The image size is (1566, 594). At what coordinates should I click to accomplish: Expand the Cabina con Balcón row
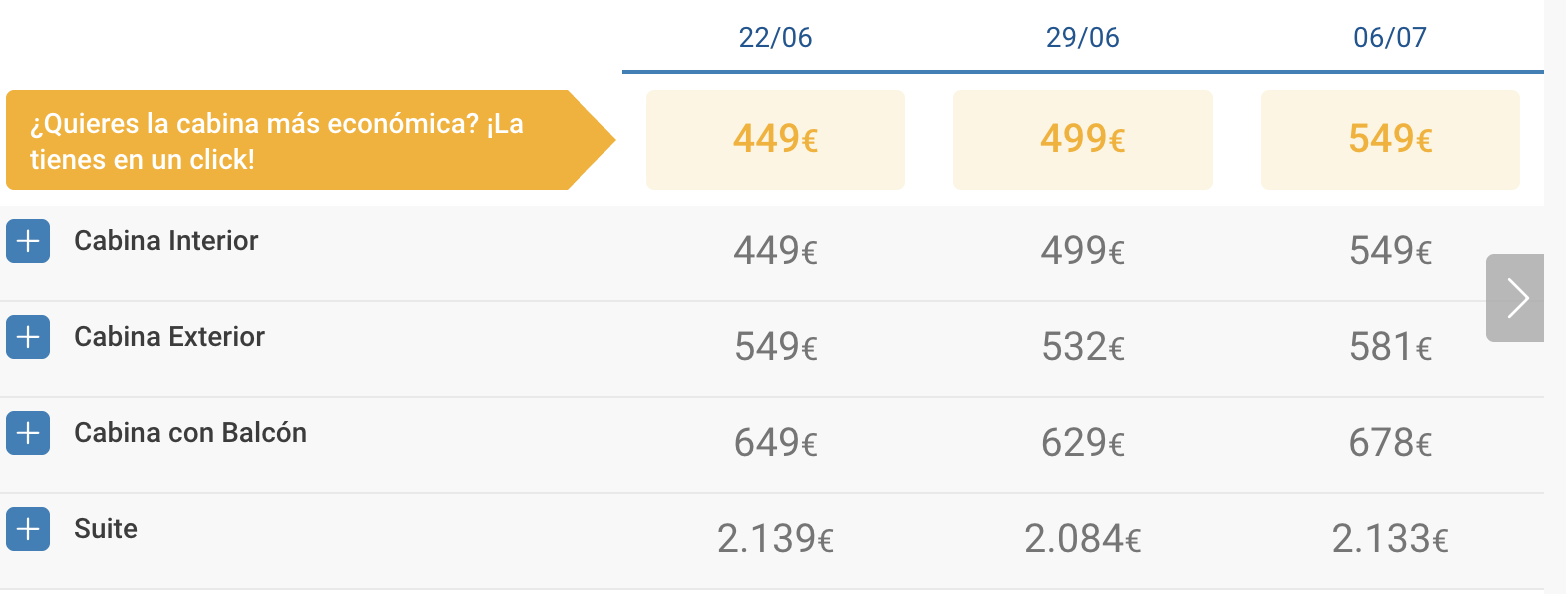point(28,433)
